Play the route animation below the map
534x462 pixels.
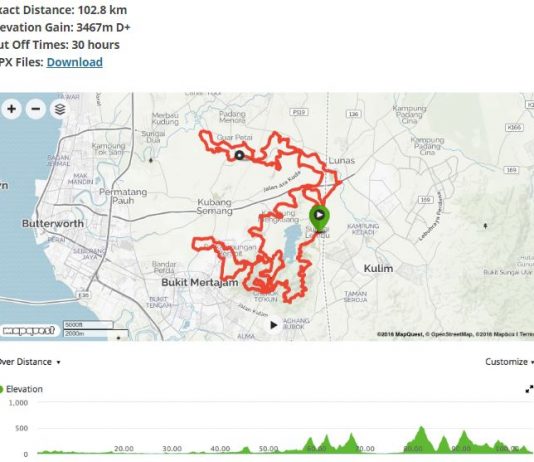(273, 325)
